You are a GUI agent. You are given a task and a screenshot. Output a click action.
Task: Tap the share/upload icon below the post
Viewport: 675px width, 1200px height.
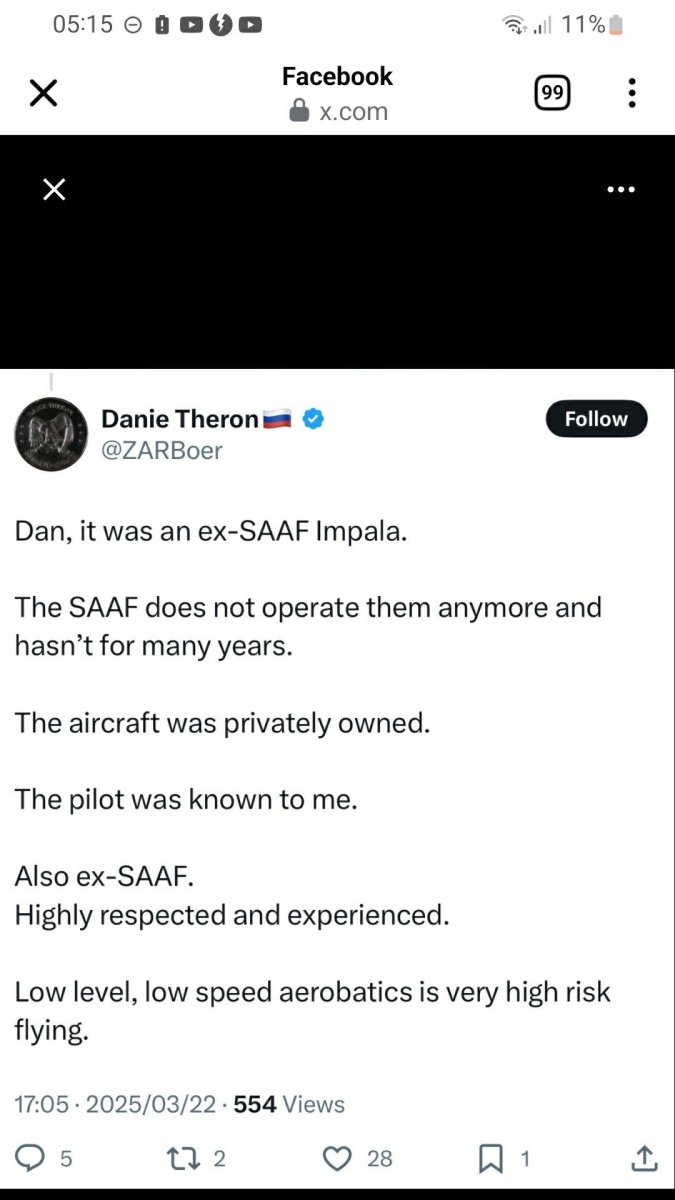pos(645,1158)
